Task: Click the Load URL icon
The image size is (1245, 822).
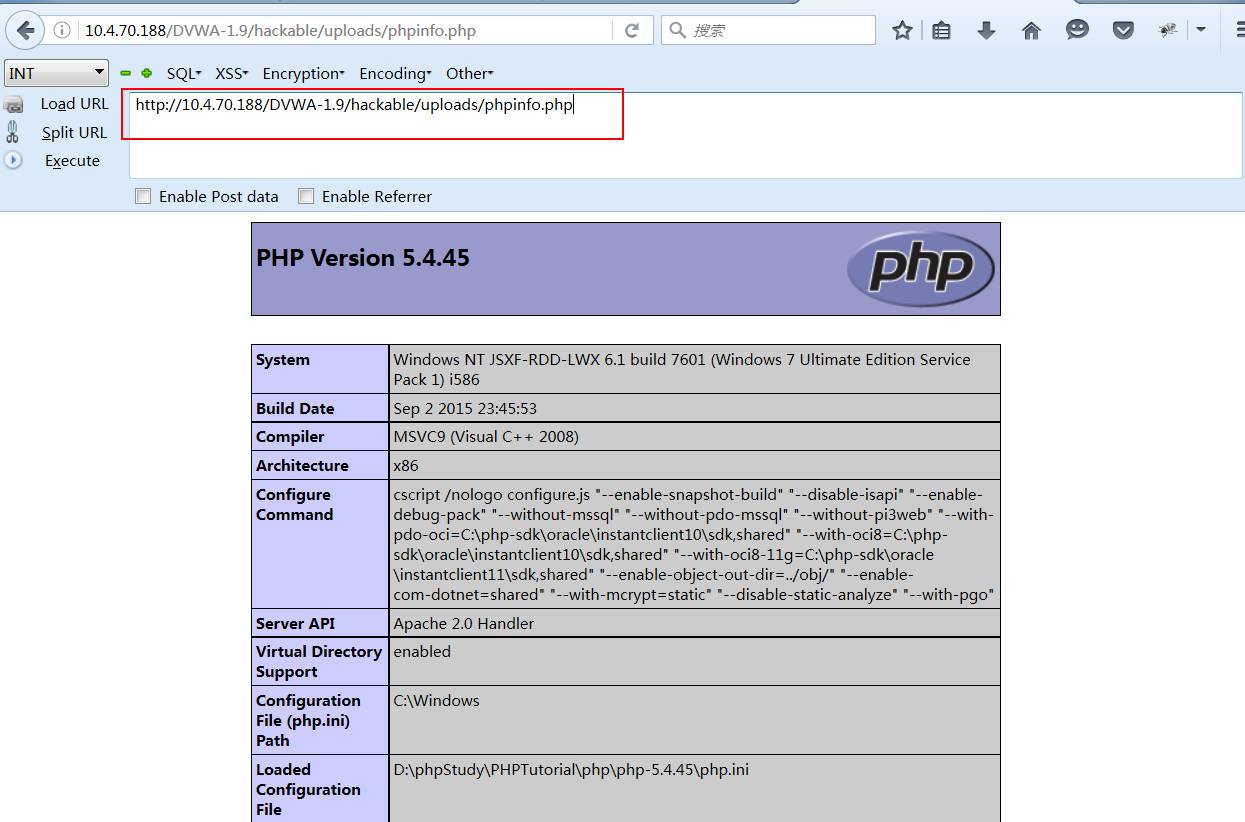Action: coord(13,104)
